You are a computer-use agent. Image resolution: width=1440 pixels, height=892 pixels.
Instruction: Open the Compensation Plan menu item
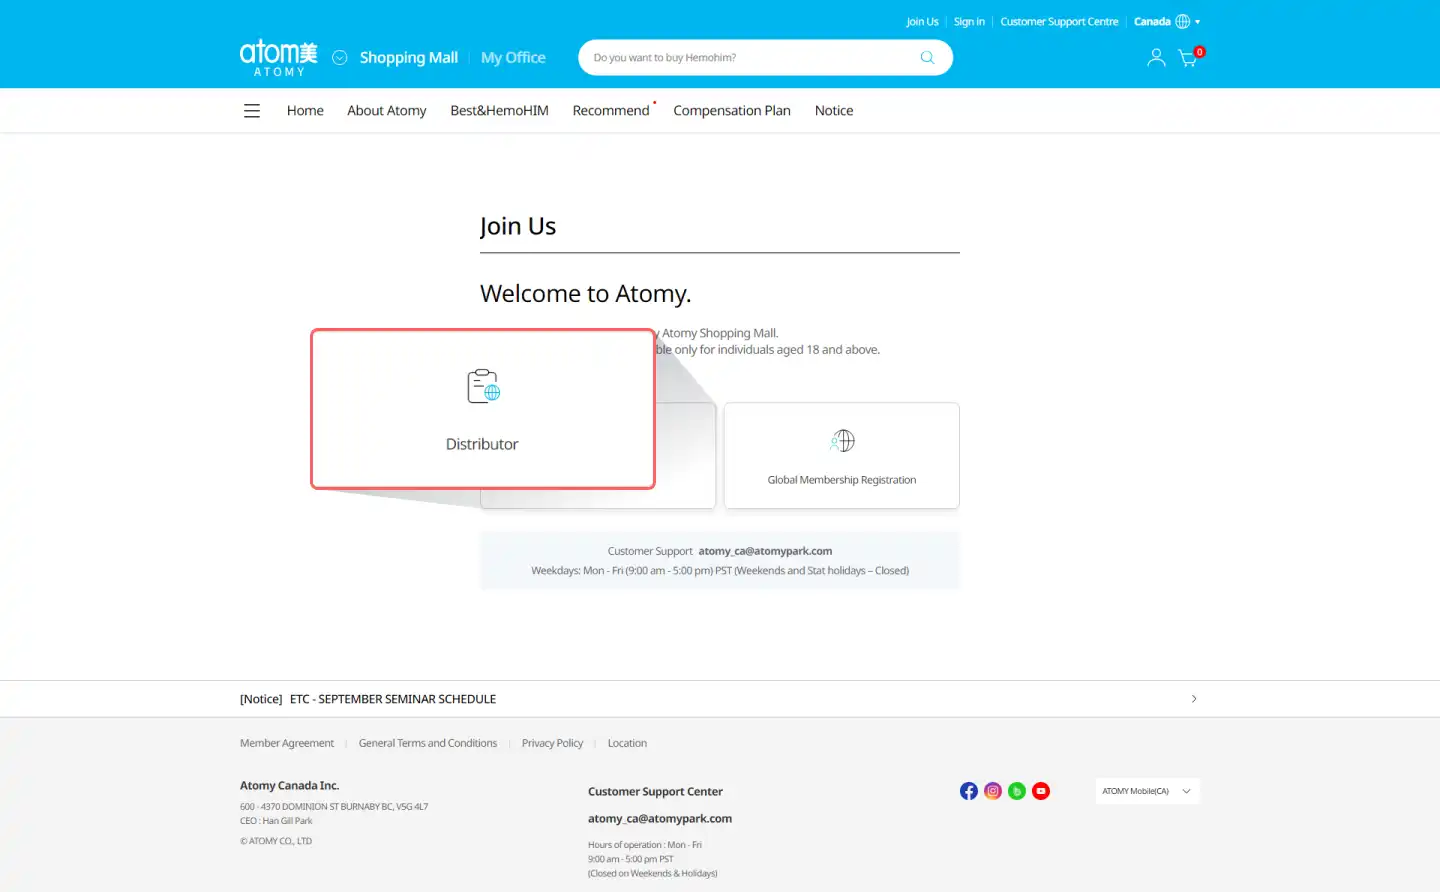point(732,111)
